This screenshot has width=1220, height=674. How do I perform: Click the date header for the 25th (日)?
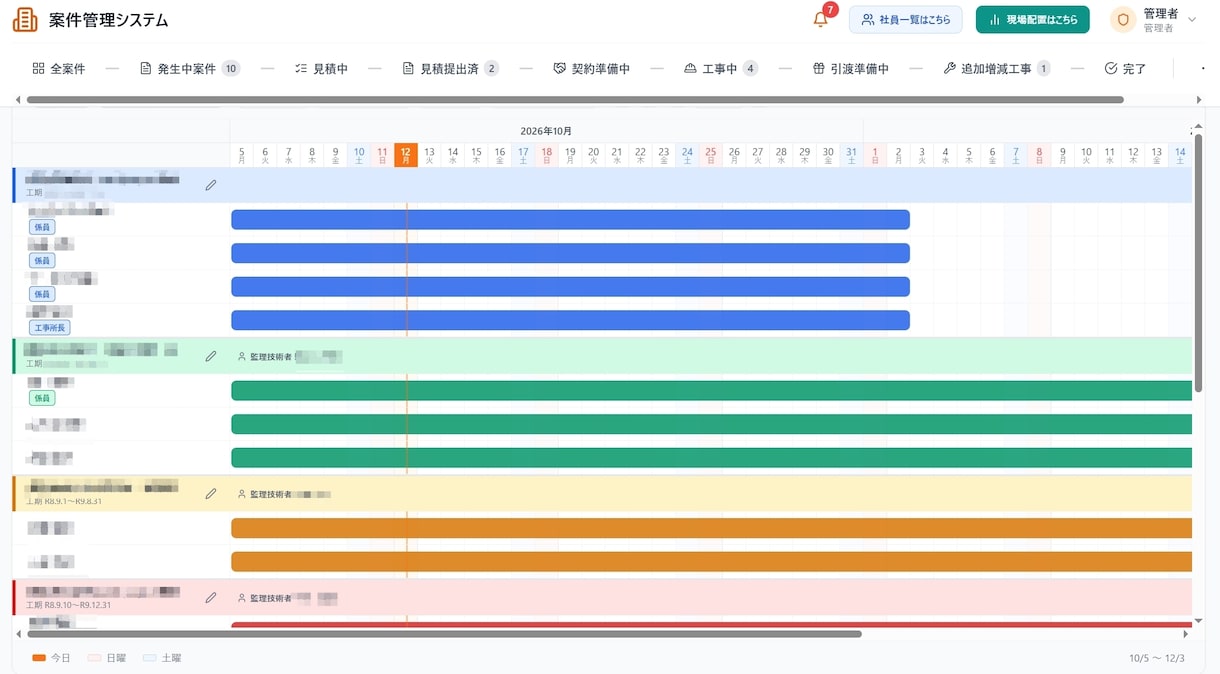(x=711, y=155)
